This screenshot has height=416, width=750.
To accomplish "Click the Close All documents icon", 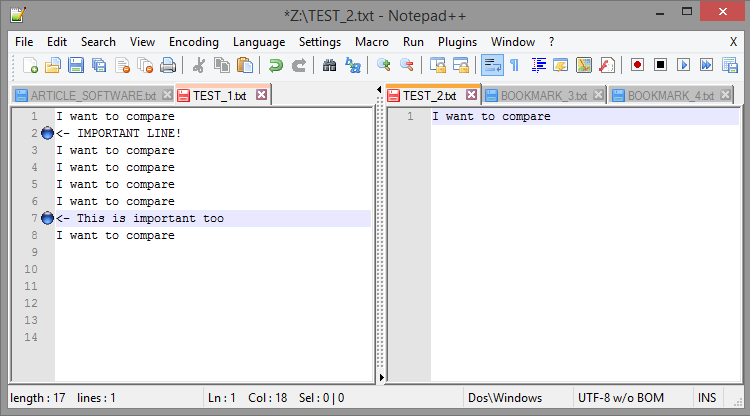I will click(145, 65).
